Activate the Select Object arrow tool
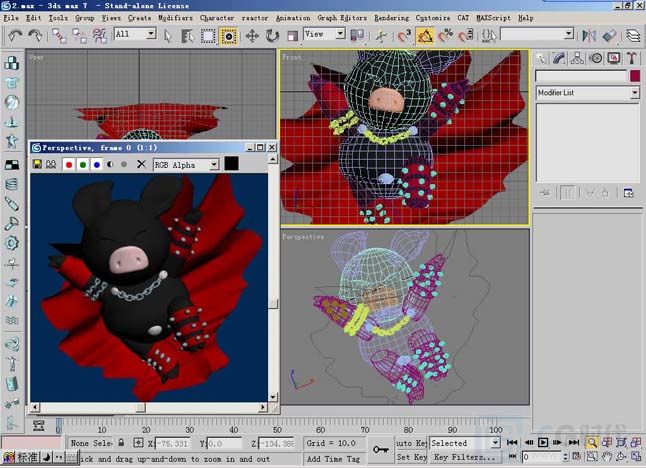 [168, 36]
